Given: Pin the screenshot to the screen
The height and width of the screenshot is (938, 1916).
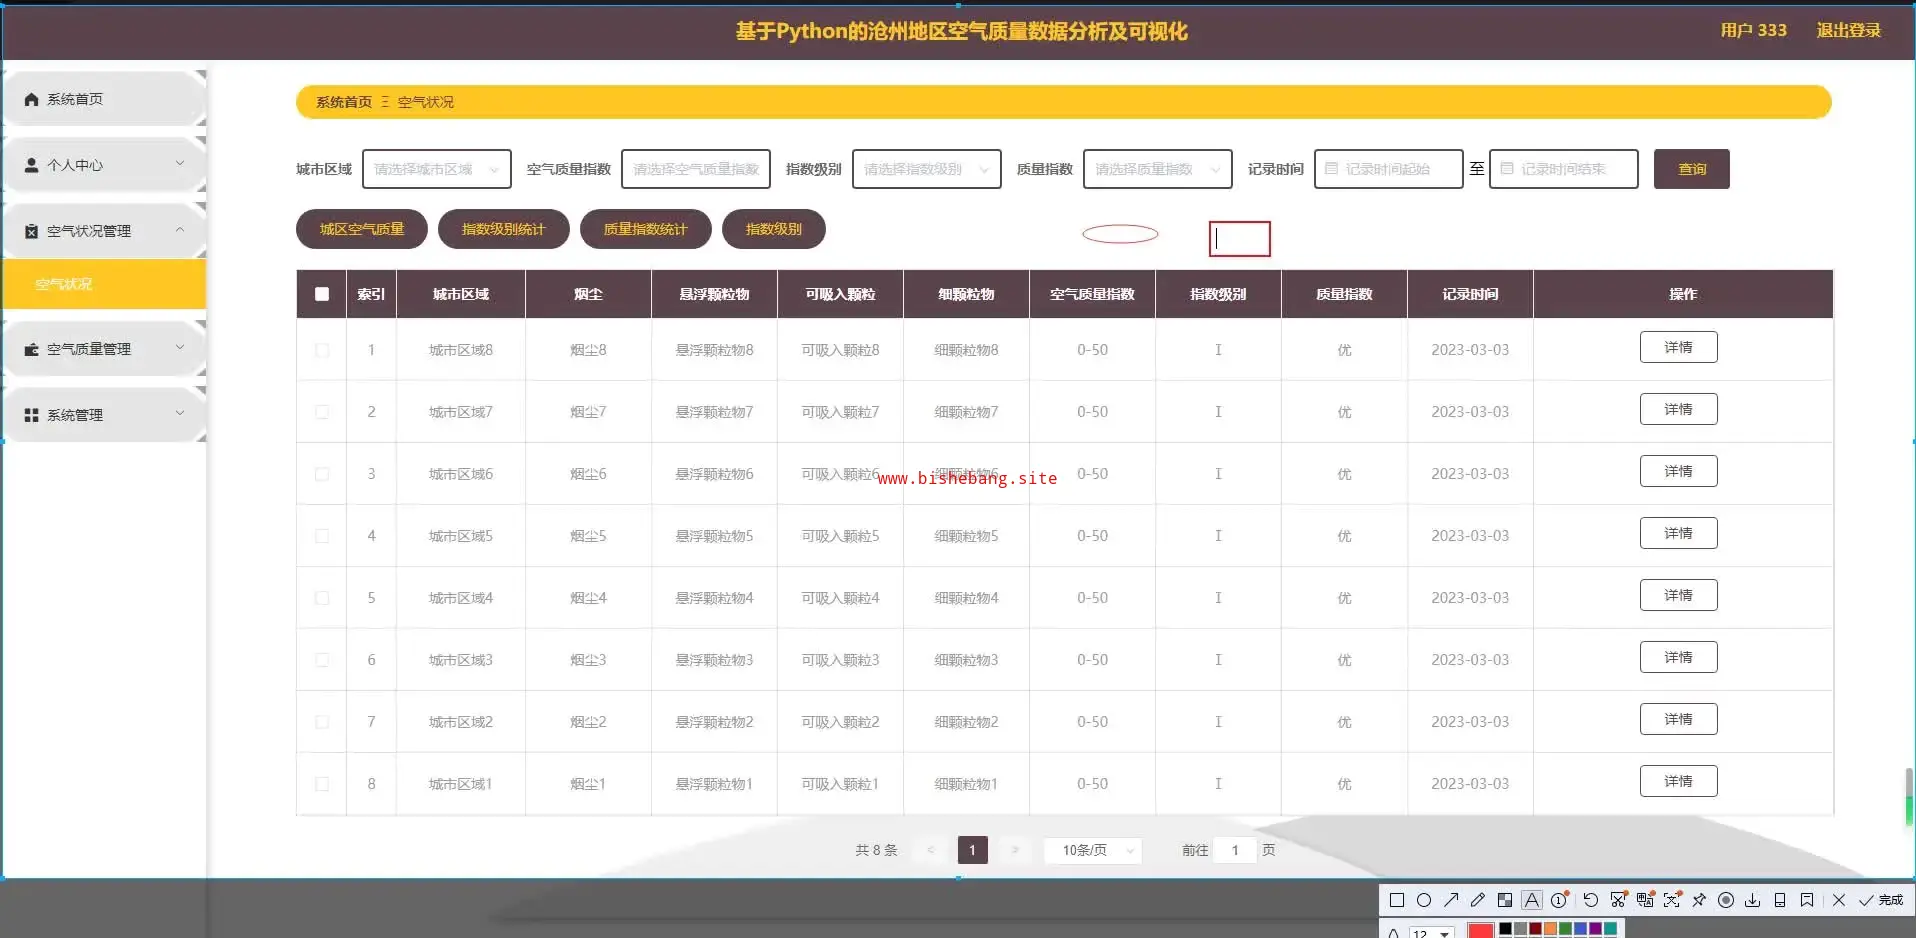Looking at the screenshot, I should click(1699, 900).
